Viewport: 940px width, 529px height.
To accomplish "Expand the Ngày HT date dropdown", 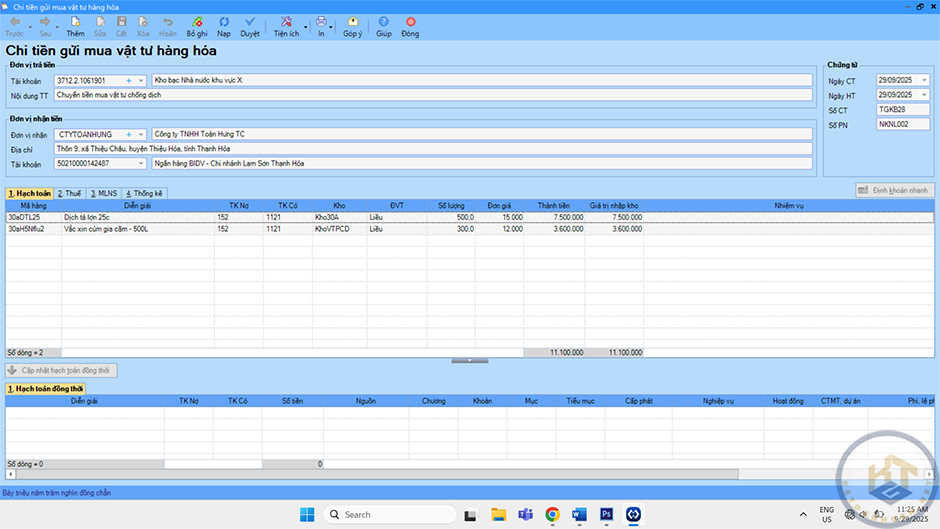I will click(x=924, y=95).
